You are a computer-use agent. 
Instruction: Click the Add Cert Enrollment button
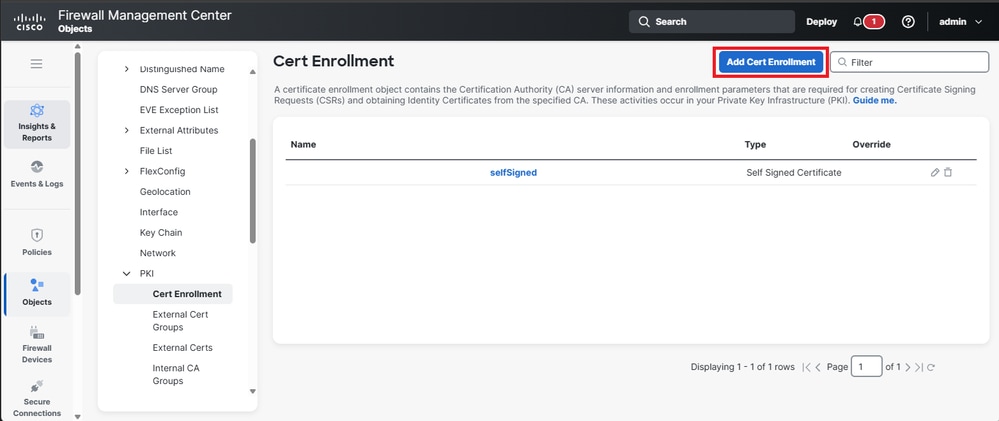tap(770, 62)
